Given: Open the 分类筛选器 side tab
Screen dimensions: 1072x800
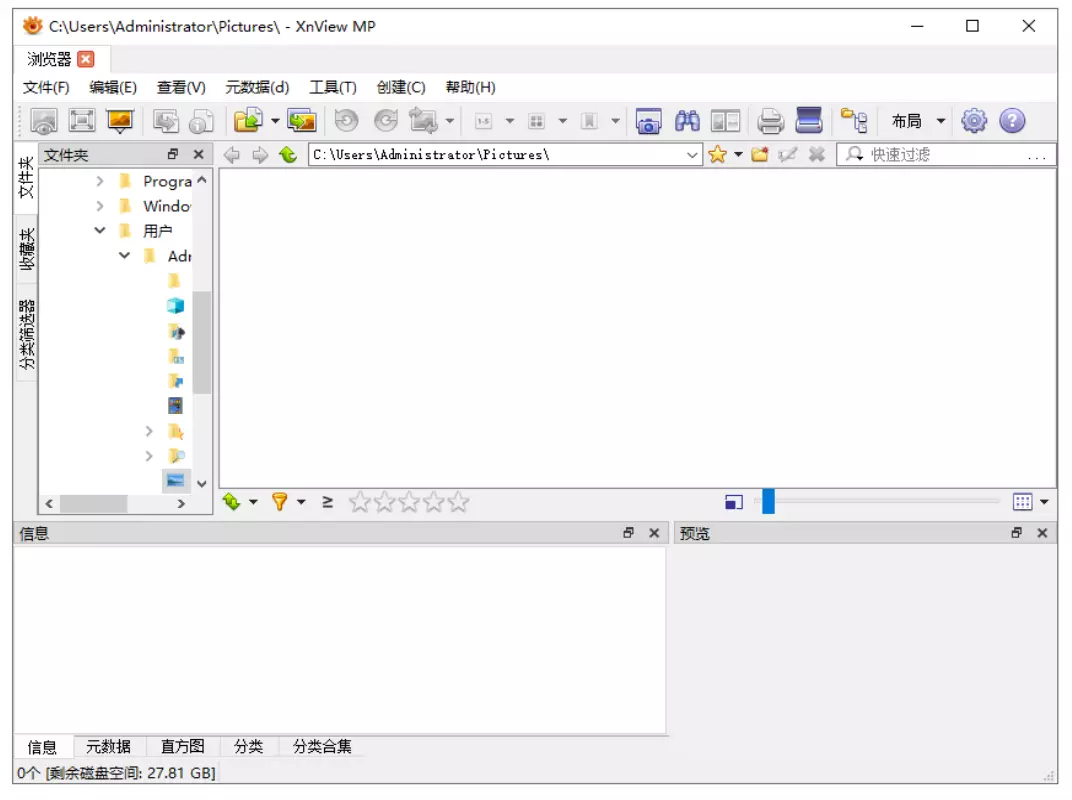Looking at the screenshot, I should click(26, 334).
